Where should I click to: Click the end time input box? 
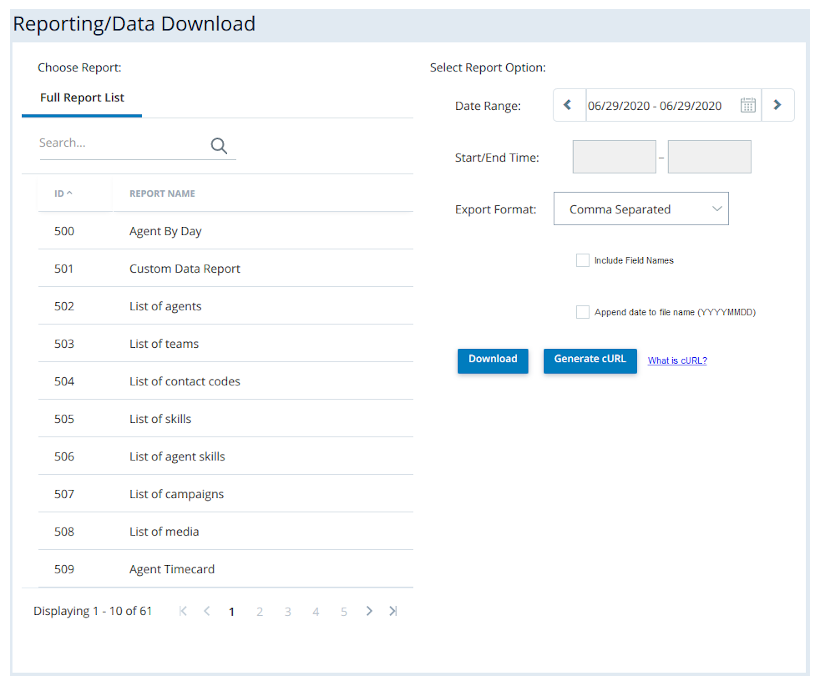(709, 156)
